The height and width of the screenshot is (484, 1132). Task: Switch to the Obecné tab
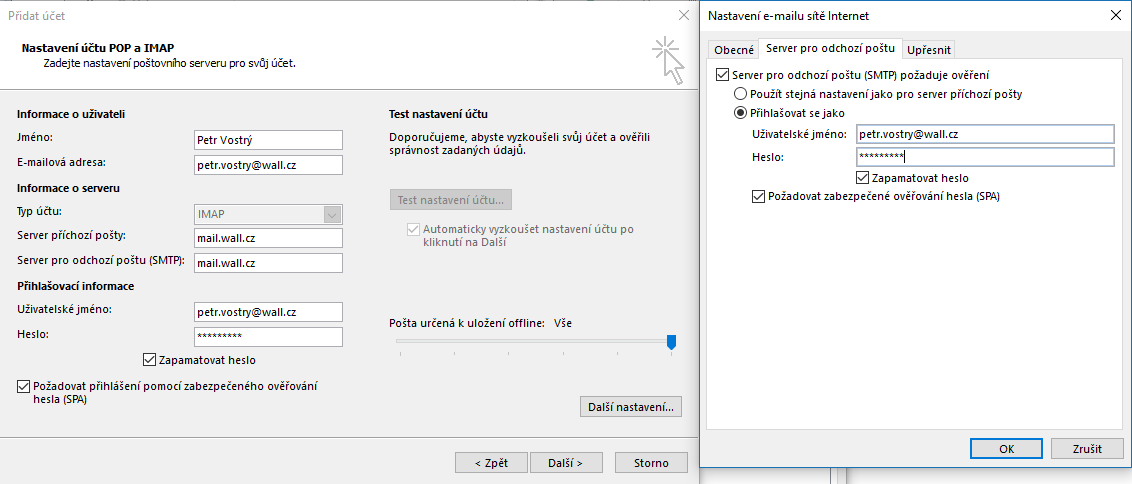coord(733,50)
